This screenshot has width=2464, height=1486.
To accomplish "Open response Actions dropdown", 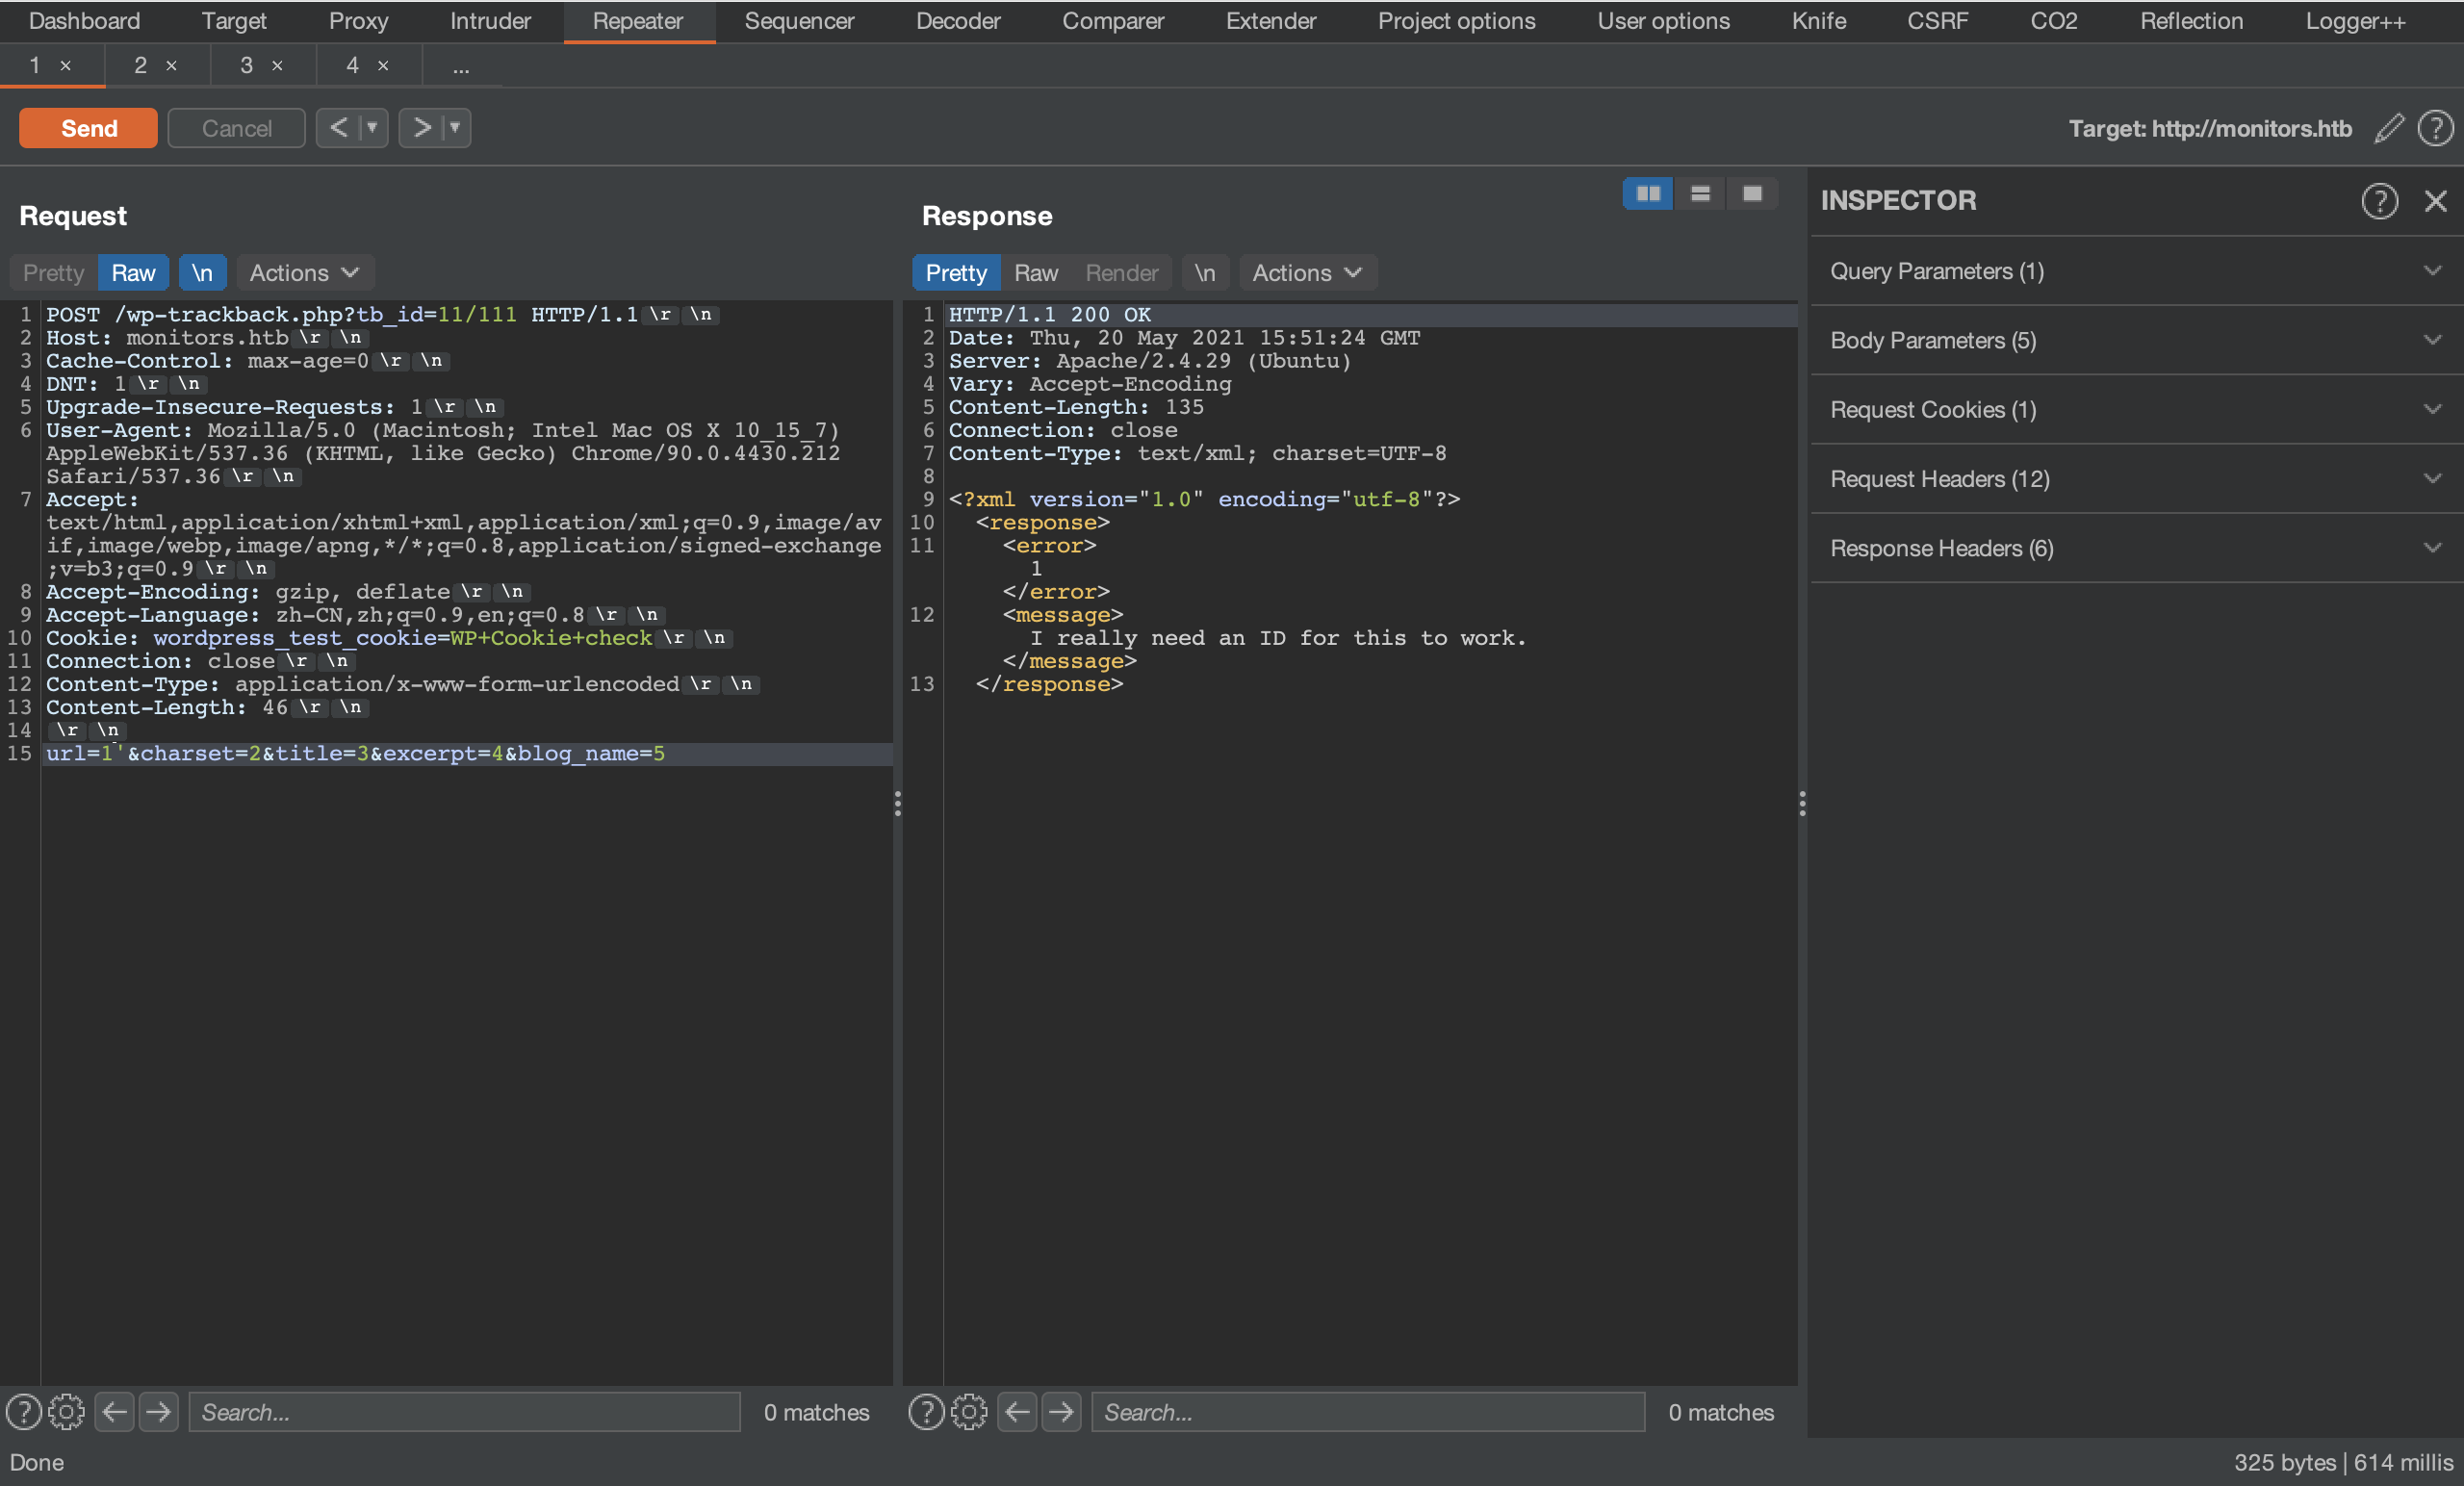I will tap(1307, 273).
